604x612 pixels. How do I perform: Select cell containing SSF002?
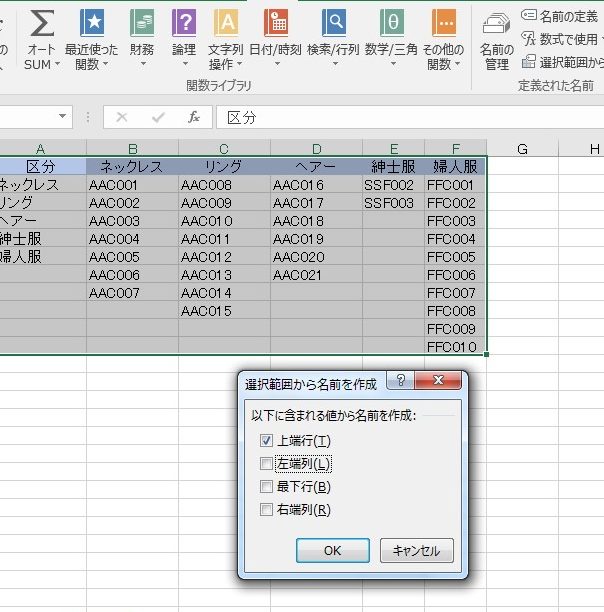point(394,185)
